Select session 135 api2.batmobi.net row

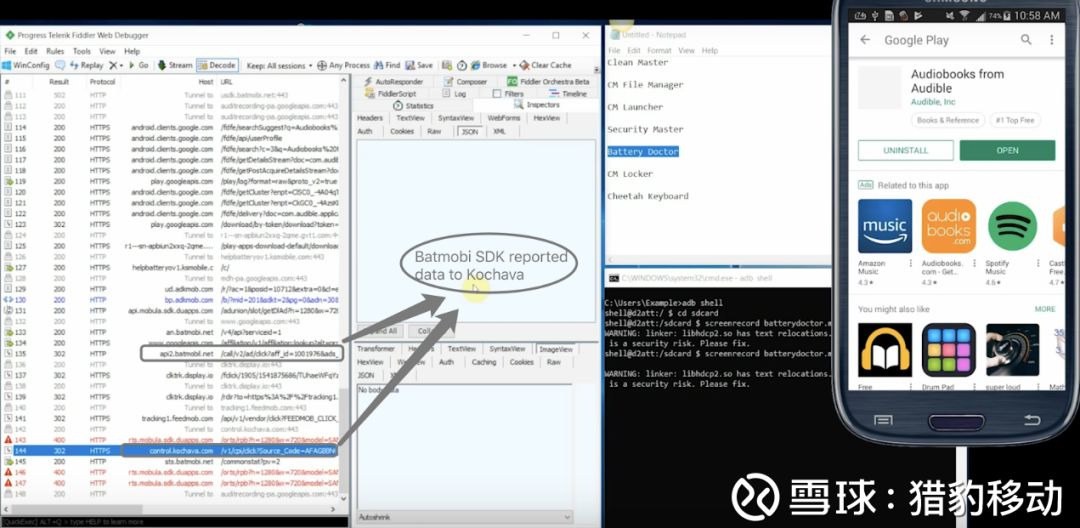171,354
